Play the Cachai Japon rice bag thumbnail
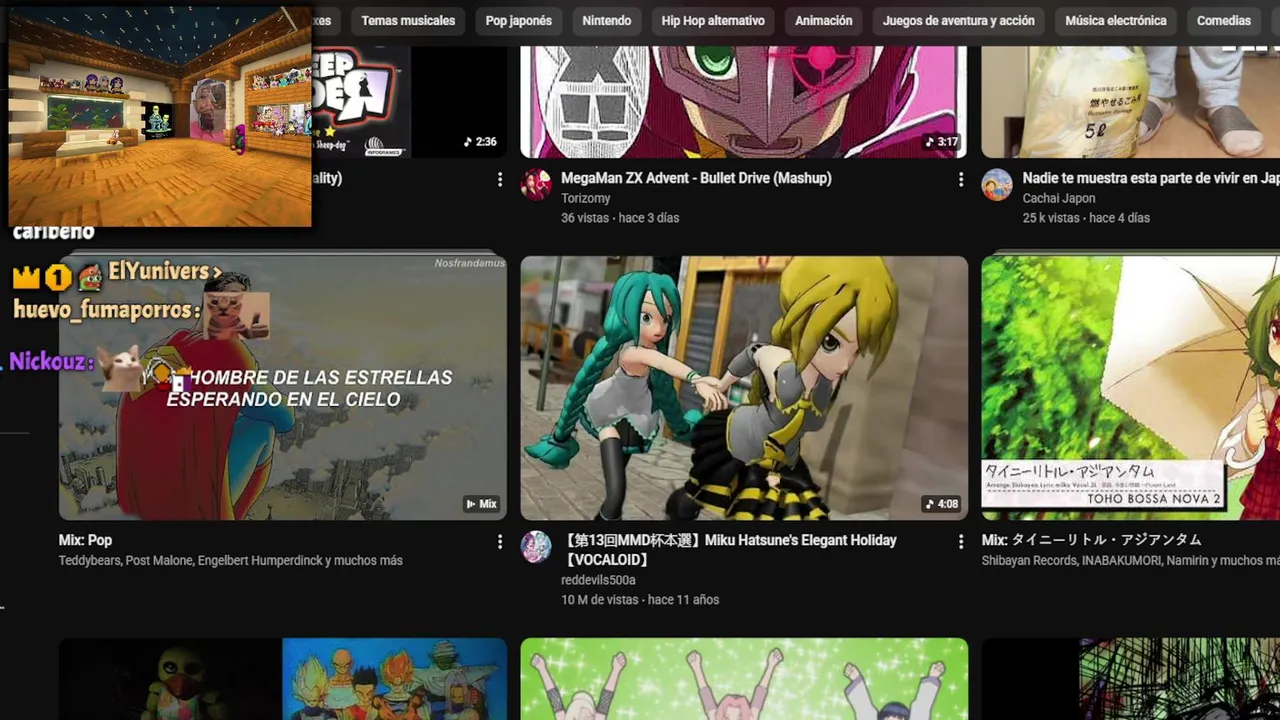 point(1130,101)
